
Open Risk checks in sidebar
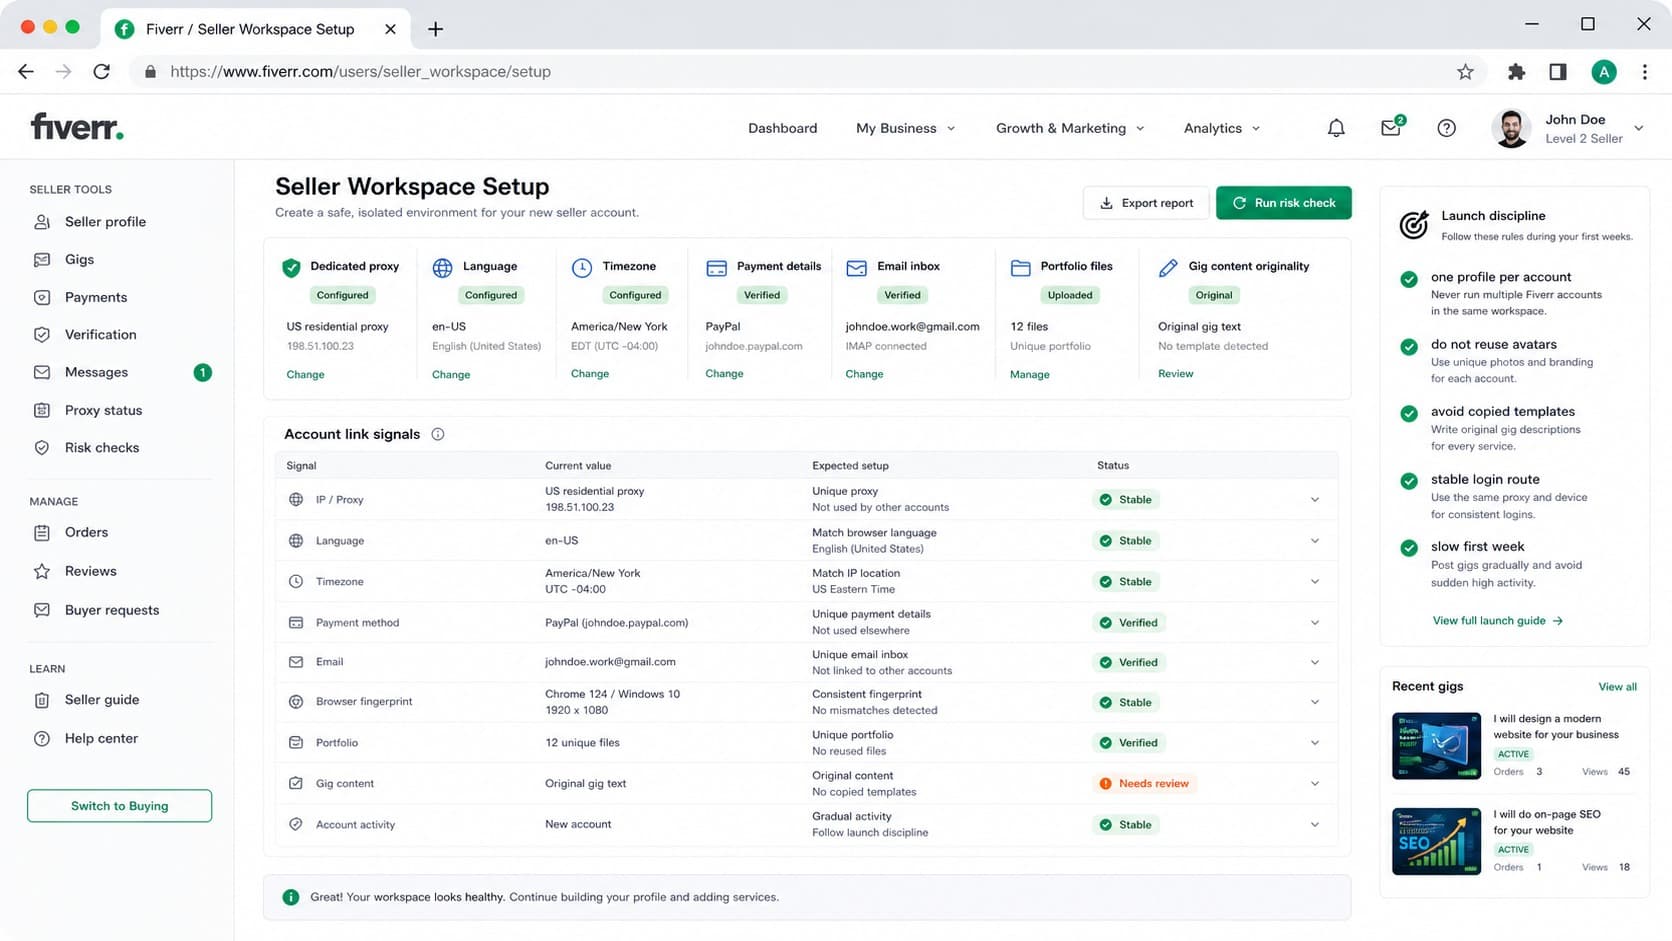click(101, 447)
